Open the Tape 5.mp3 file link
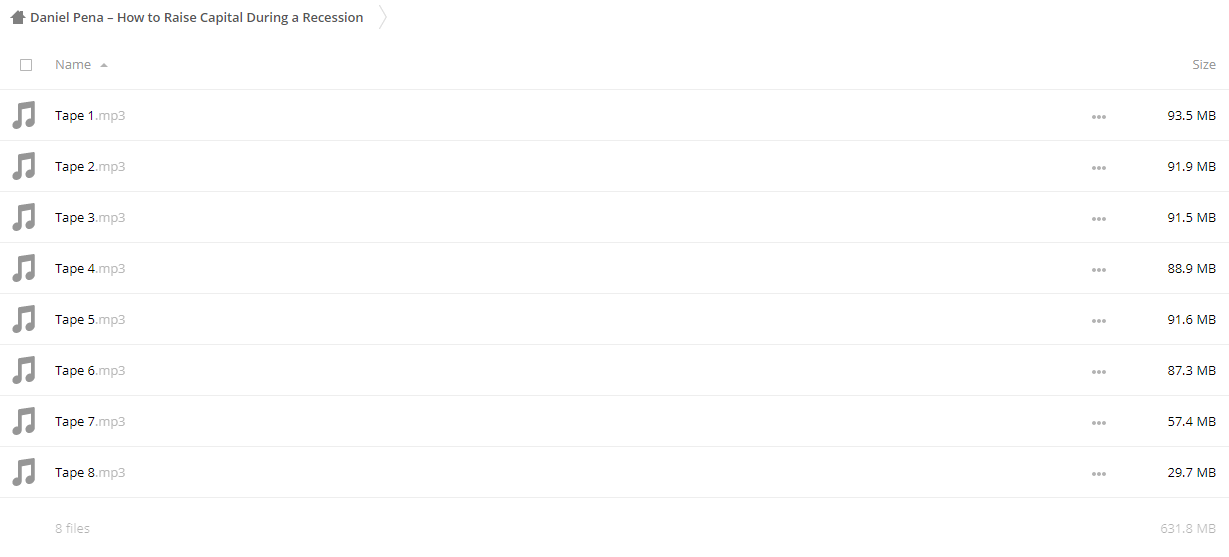1229x557 pixels. pyautogui.click(x=90, y=319)
